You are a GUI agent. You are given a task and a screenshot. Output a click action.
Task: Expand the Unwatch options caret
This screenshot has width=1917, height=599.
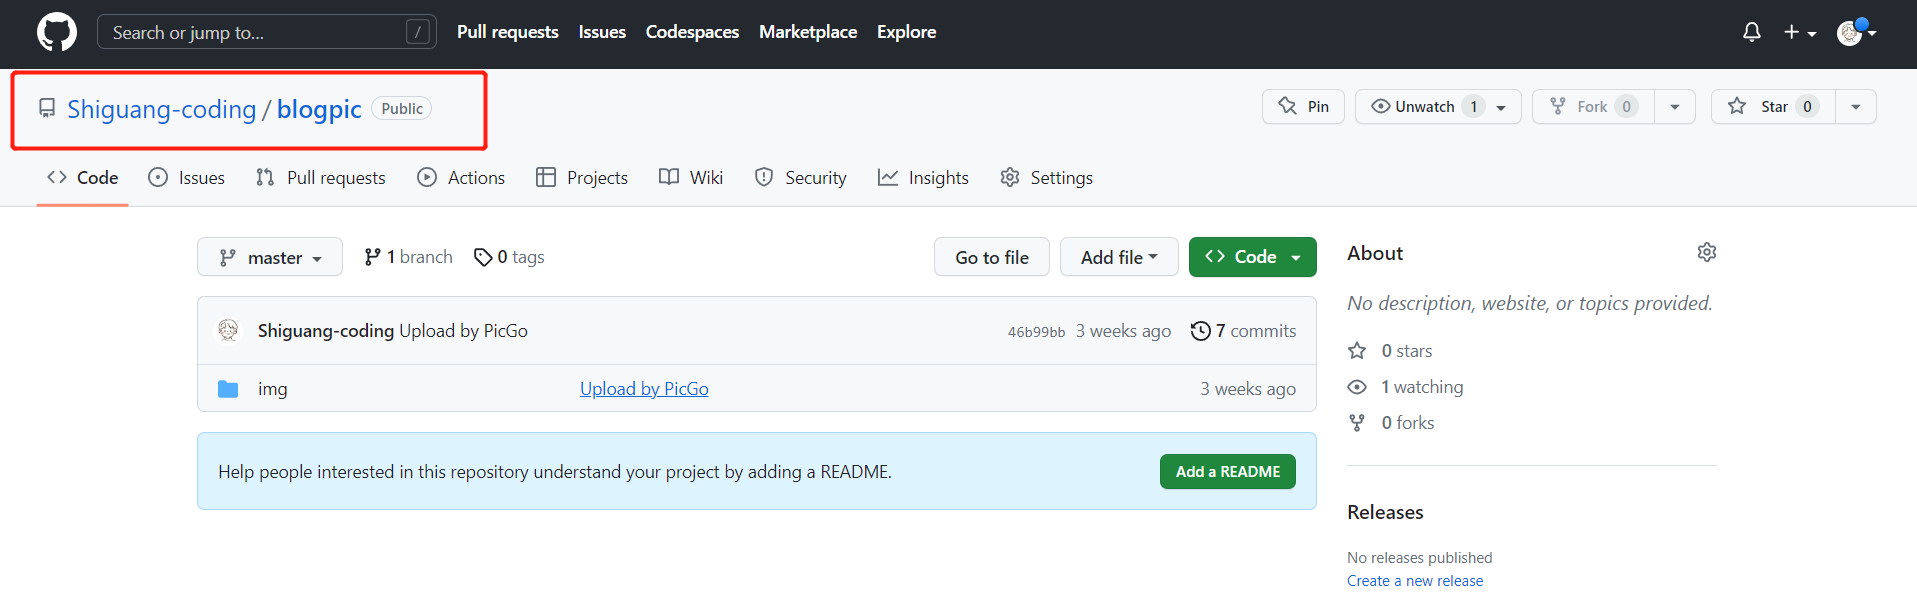(1501, 108)
